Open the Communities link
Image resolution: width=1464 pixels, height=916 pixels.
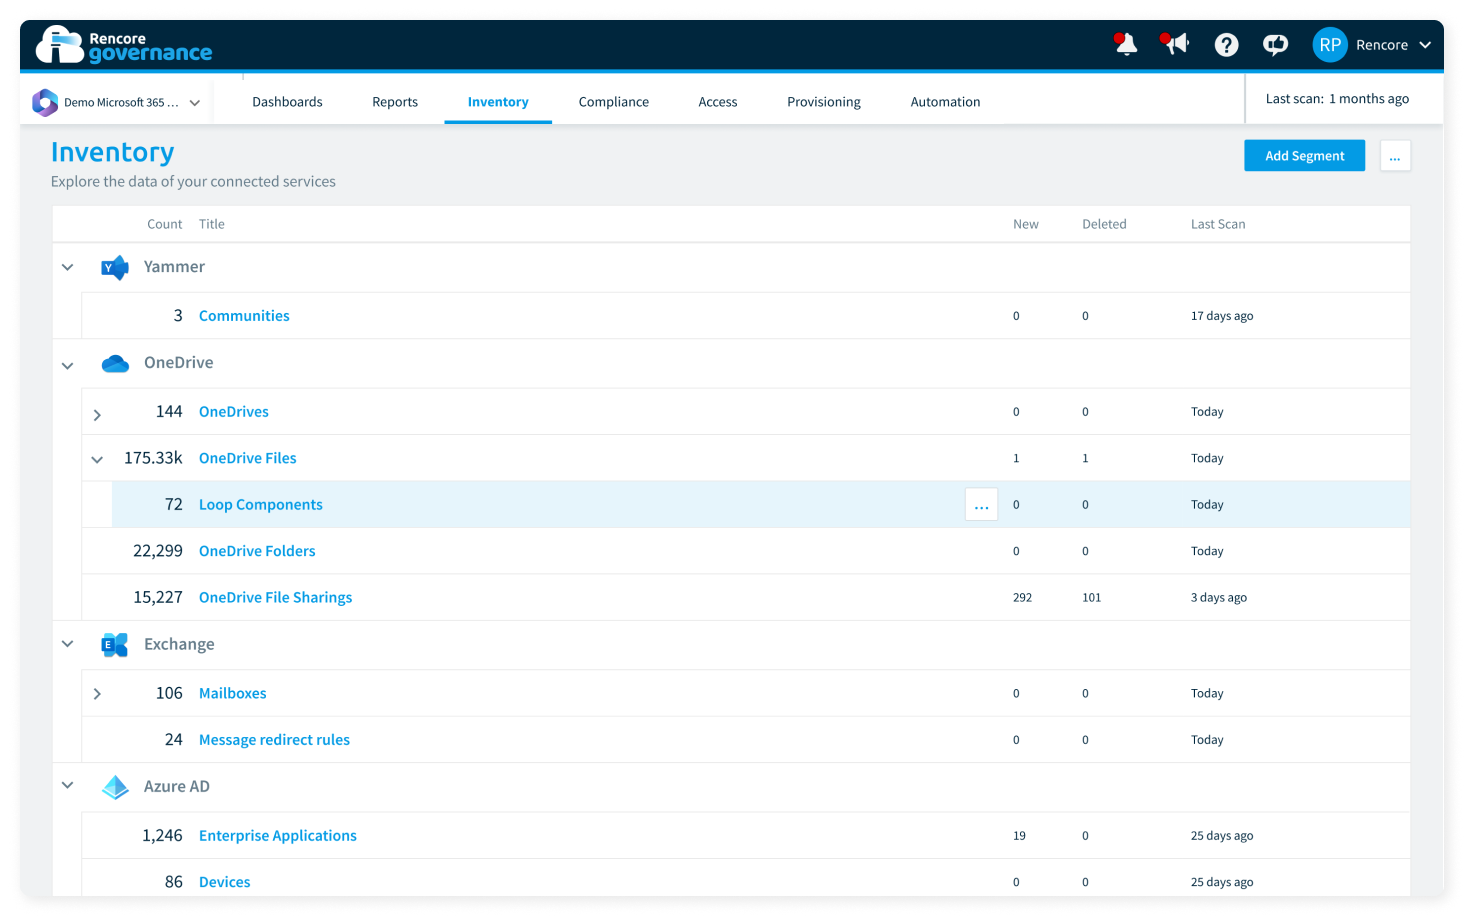tap(244, 316)
